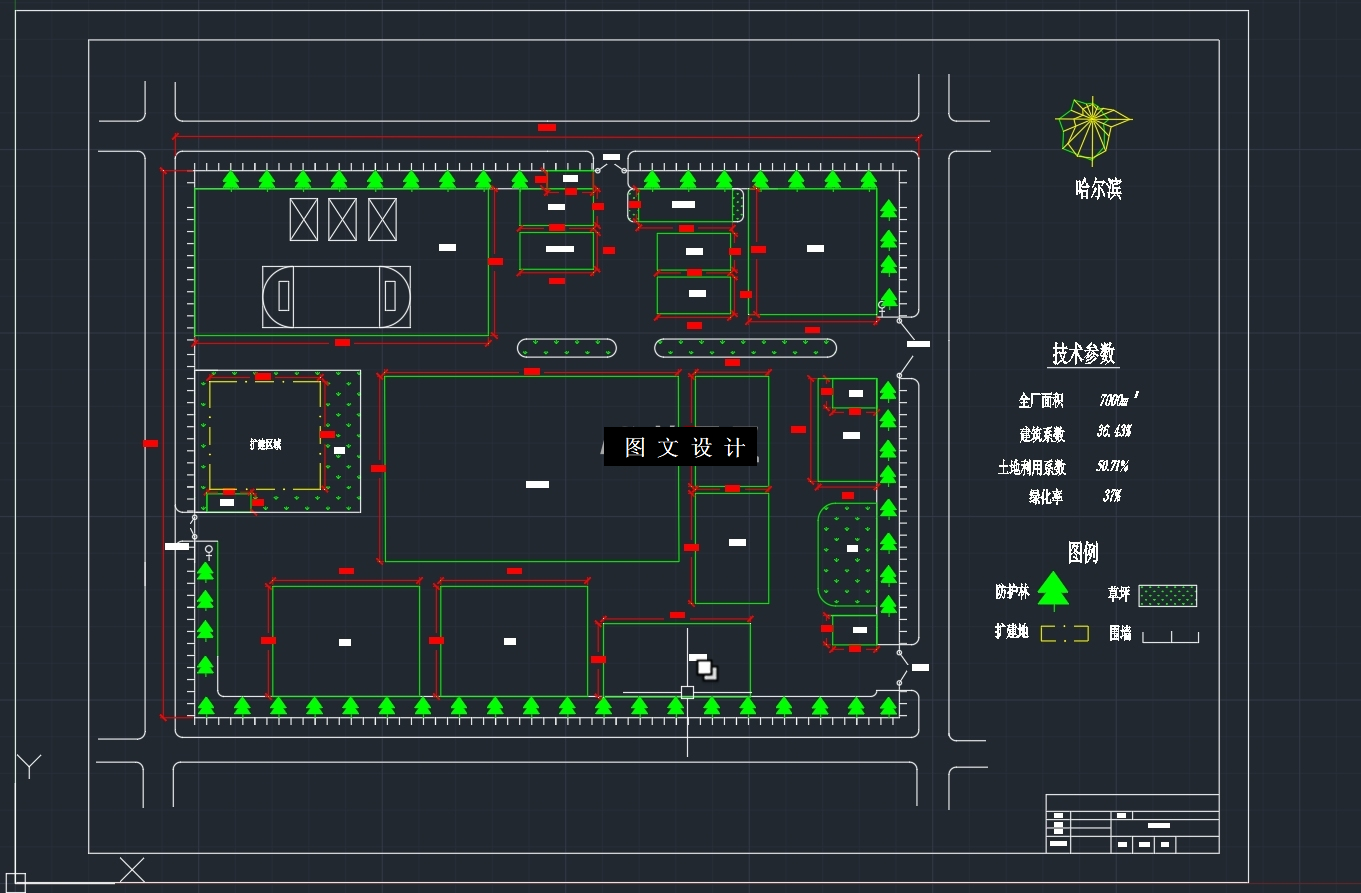
Task: Select the title block table at bottom right
Action: click(x=1132, y=824)
